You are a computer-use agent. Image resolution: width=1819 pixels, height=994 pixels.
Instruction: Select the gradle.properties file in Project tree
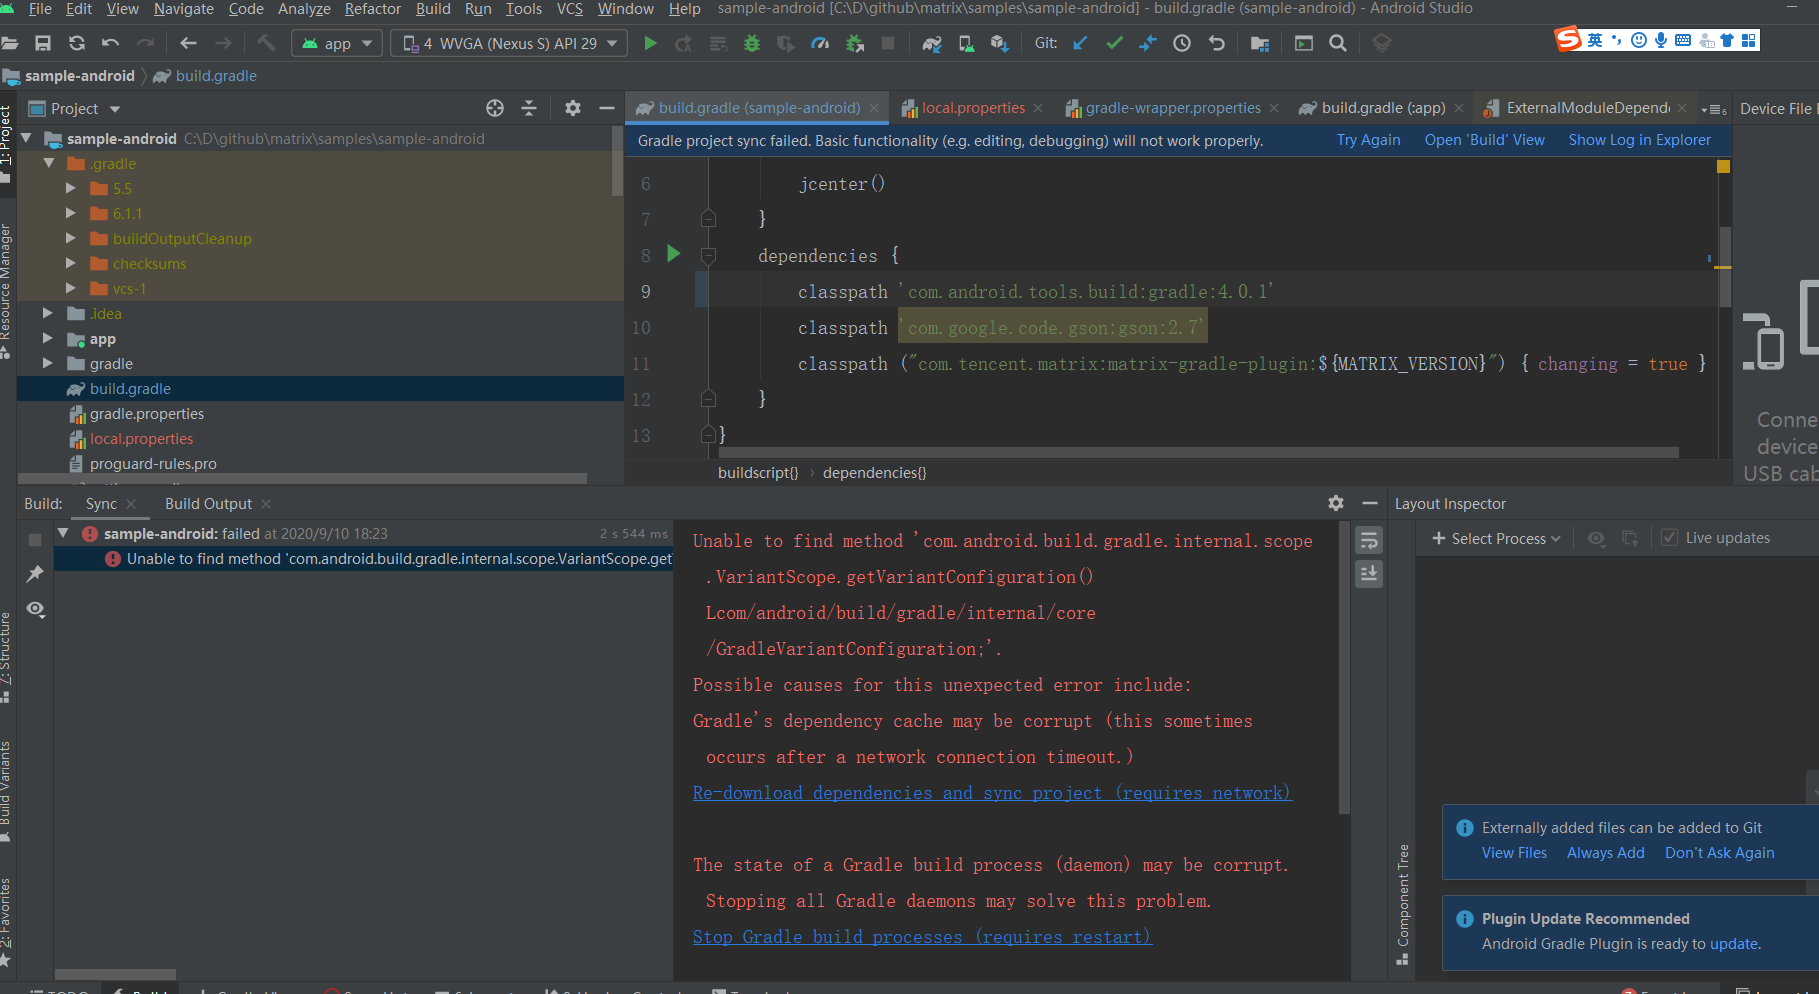(x=147, y=413)
